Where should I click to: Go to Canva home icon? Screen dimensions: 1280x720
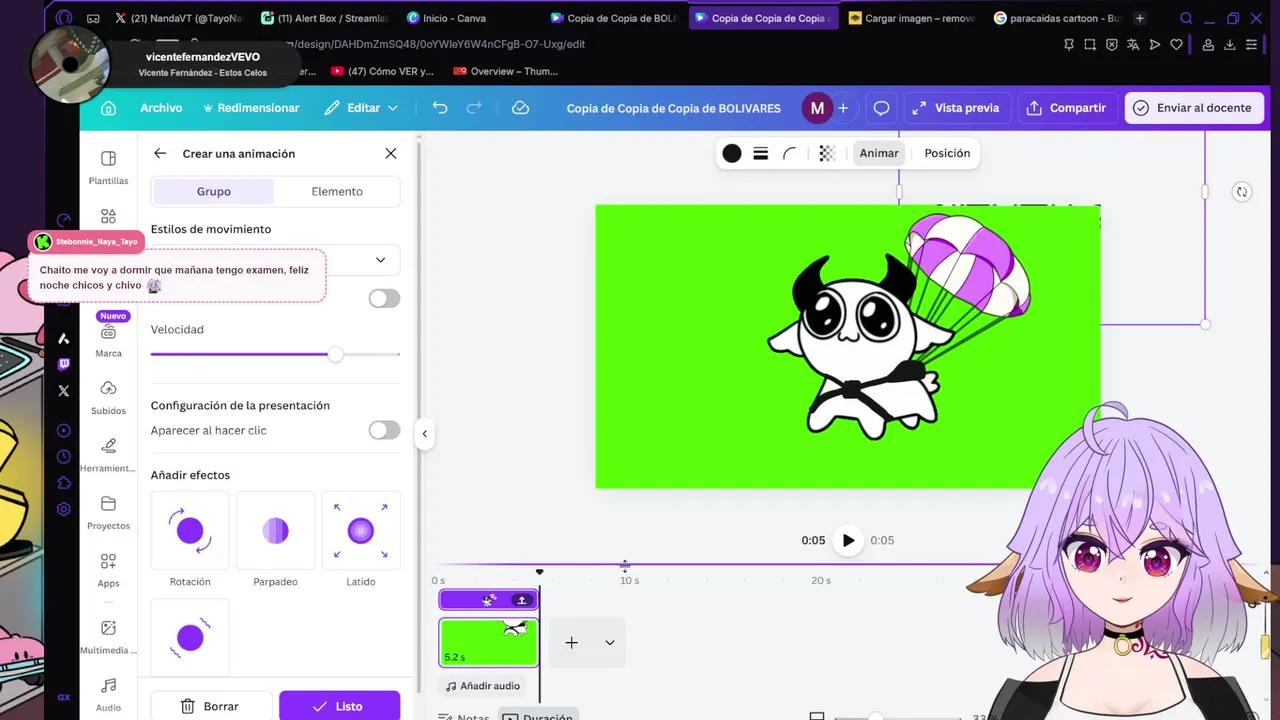[108, 108]
